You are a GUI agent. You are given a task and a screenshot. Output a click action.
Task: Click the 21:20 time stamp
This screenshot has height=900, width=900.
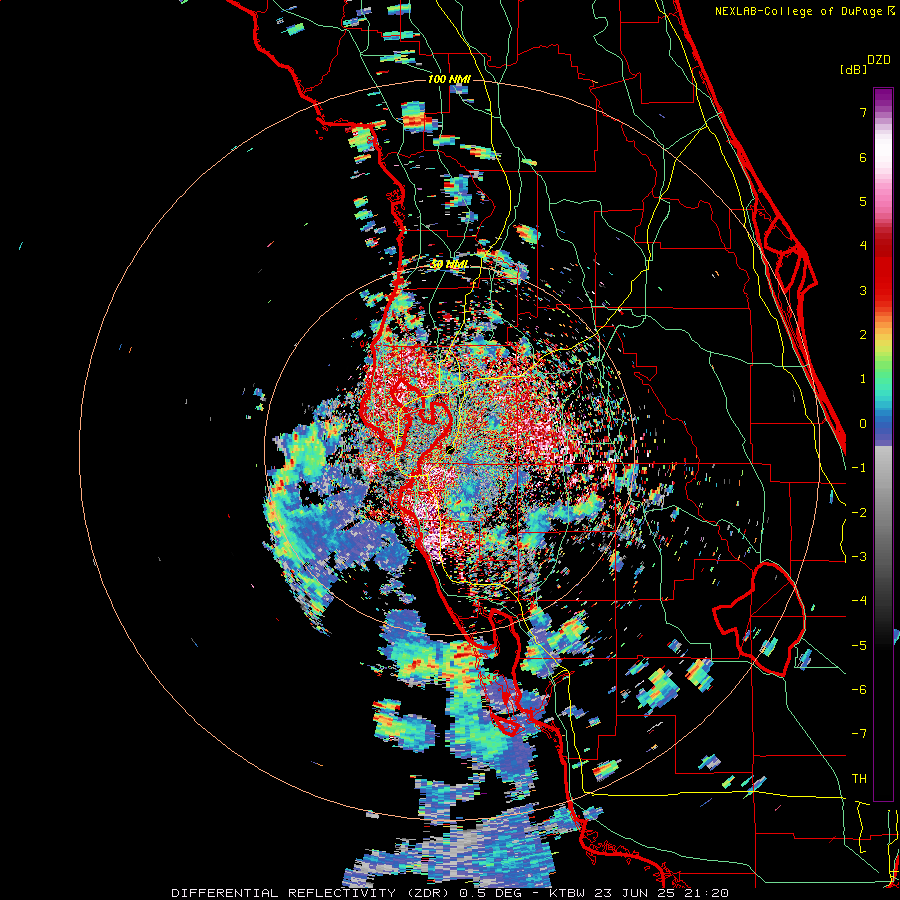click(x=707, y=893)
